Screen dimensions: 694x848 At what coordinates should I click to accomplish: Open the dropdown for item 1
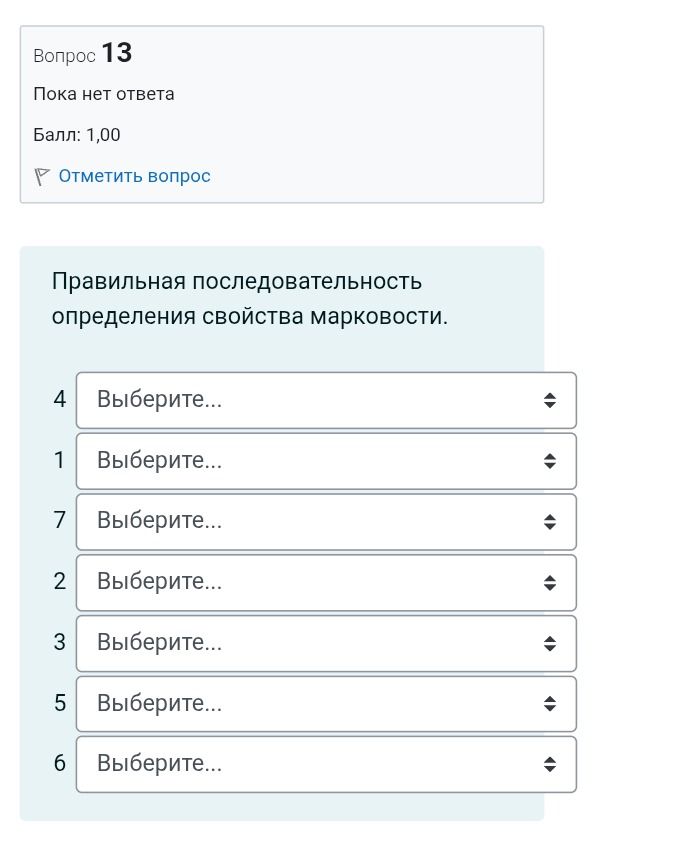(x=326, y=461)
